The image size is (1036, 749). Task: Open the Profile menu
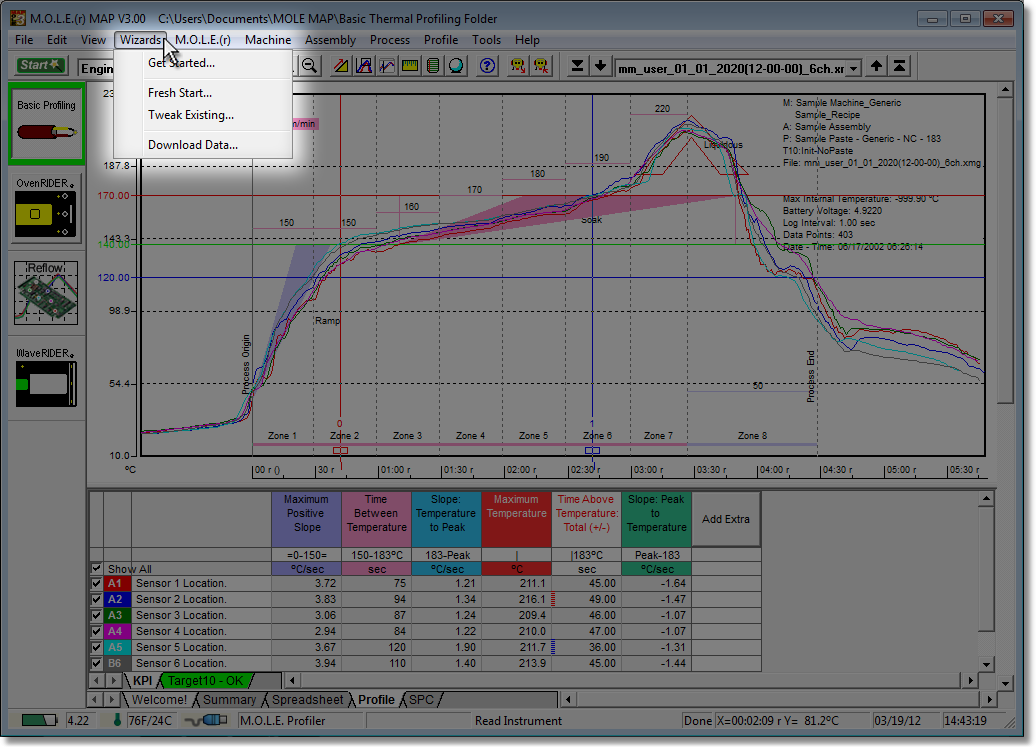click(441, 40)
